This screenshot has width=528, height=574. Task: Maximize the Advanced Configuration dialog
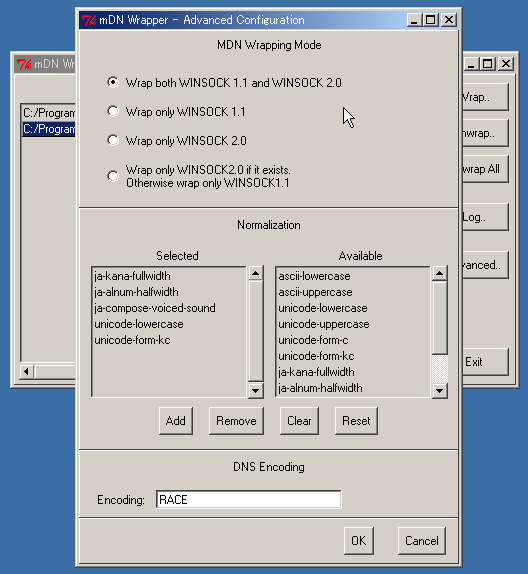tap(431, 20)
